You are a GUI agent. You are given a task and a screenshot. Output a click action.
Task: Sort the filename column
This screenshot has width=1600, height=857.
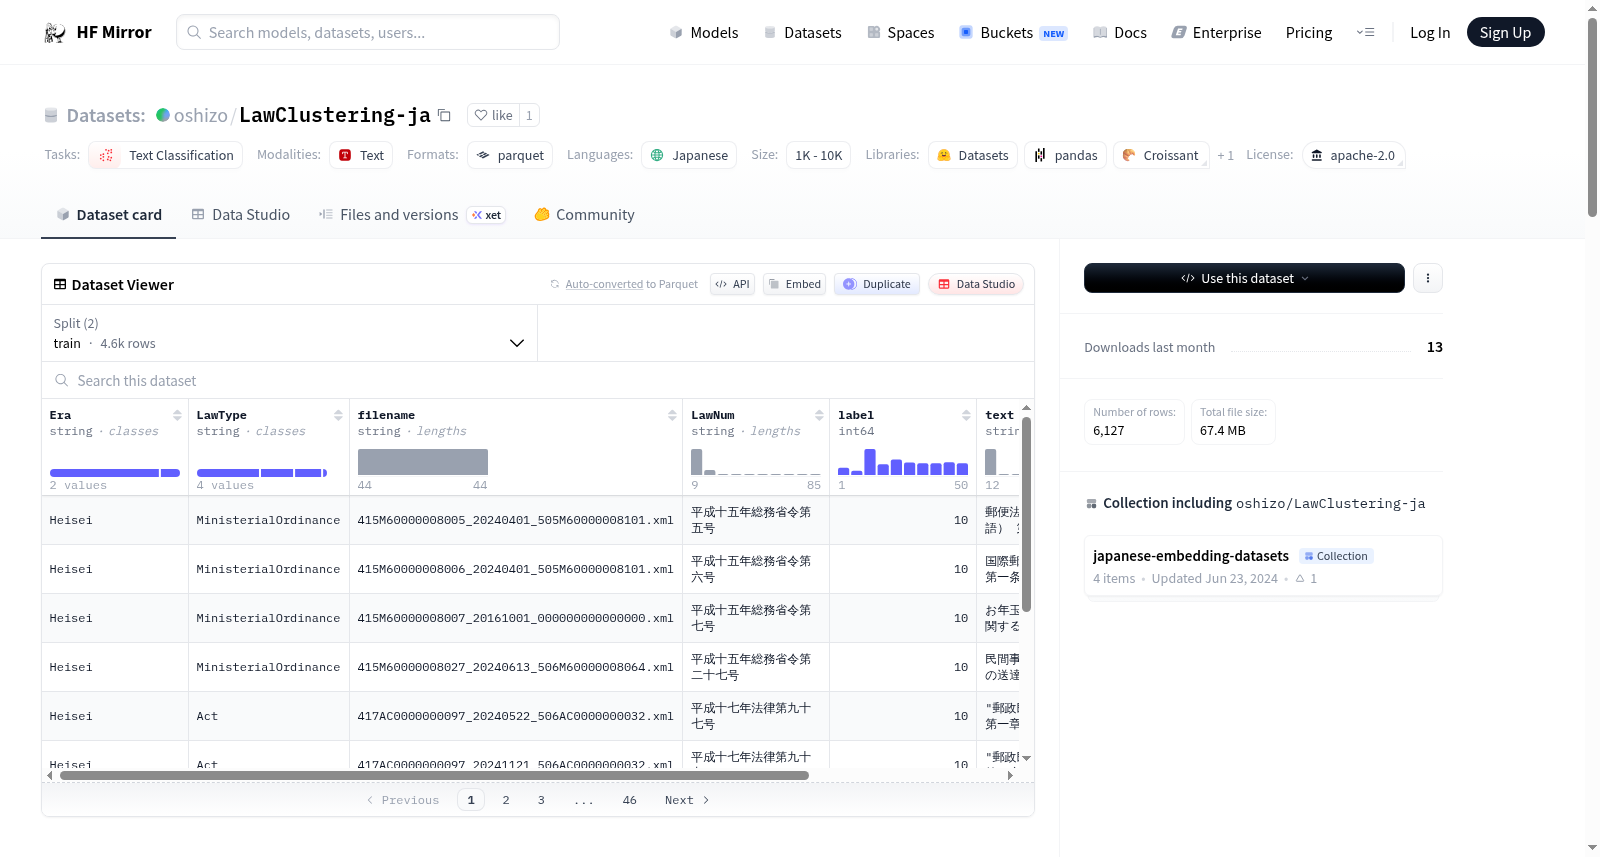tap(672, 416)
